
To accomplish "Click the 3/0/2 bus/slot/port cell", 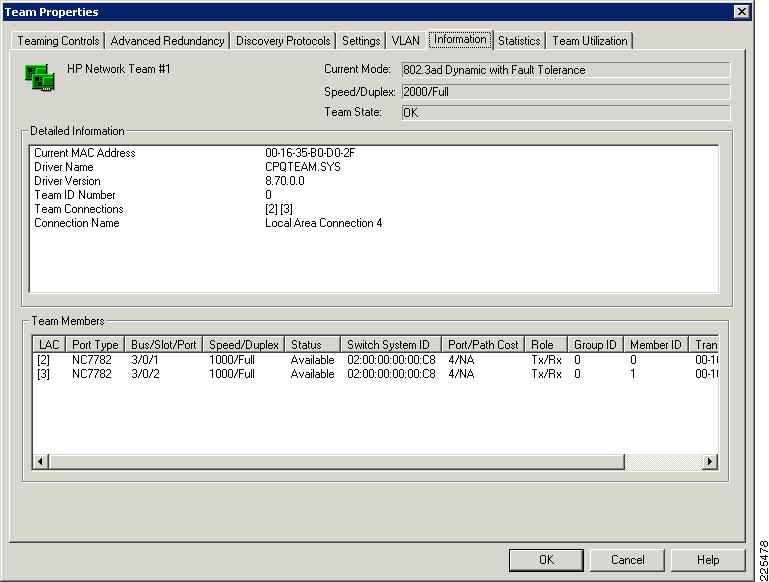I will coord(145,374).
